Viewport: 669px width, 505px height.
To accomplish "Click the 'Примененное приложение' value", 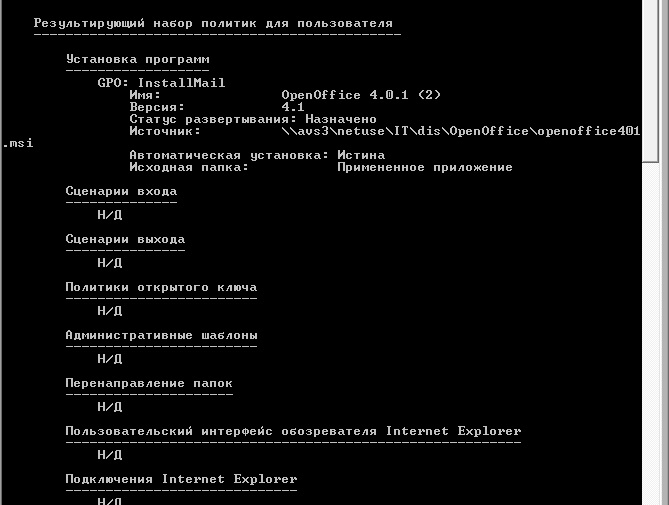I will click(425, 167).
